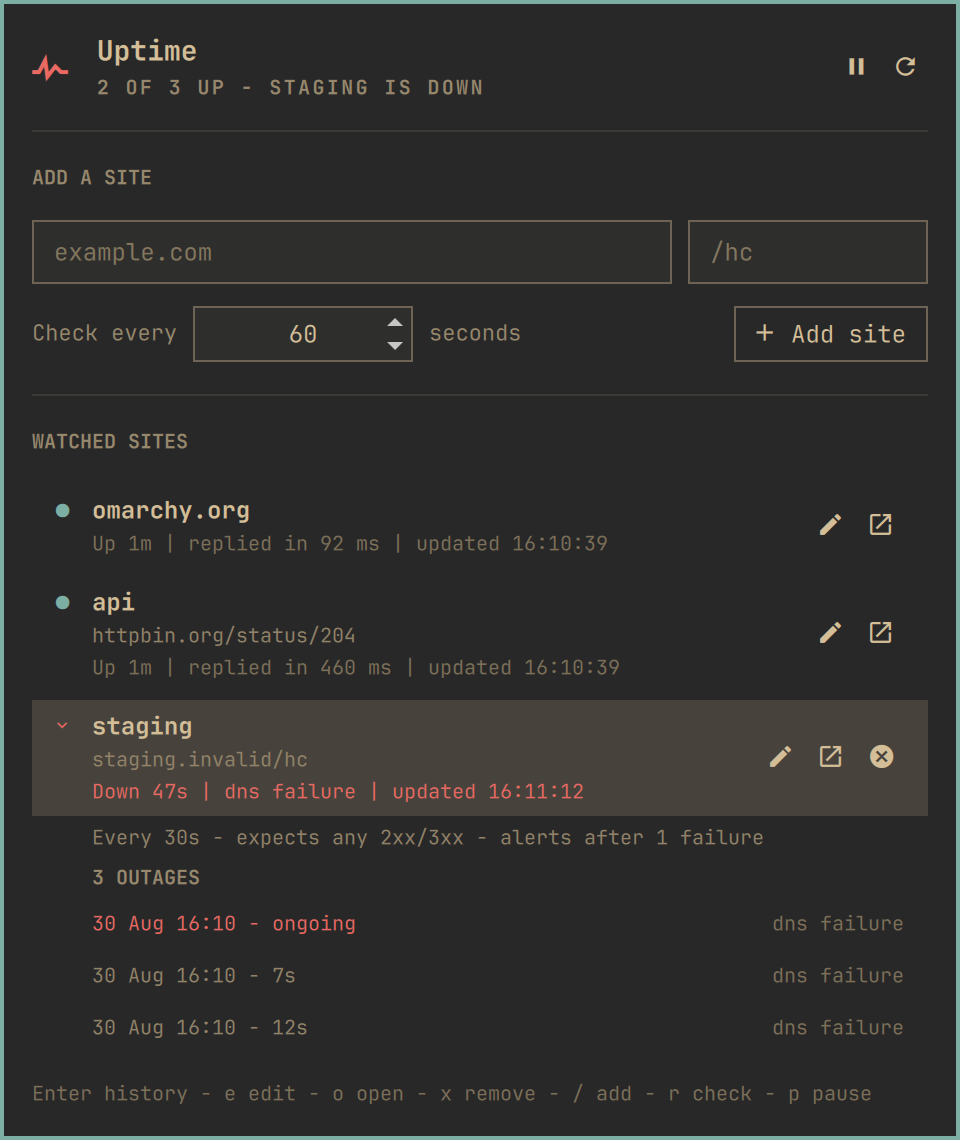Image resolution: width=960 pixels, height=1140 pixels.
Task: Pause monitoring with the pause icon
Action: [856, 67]
